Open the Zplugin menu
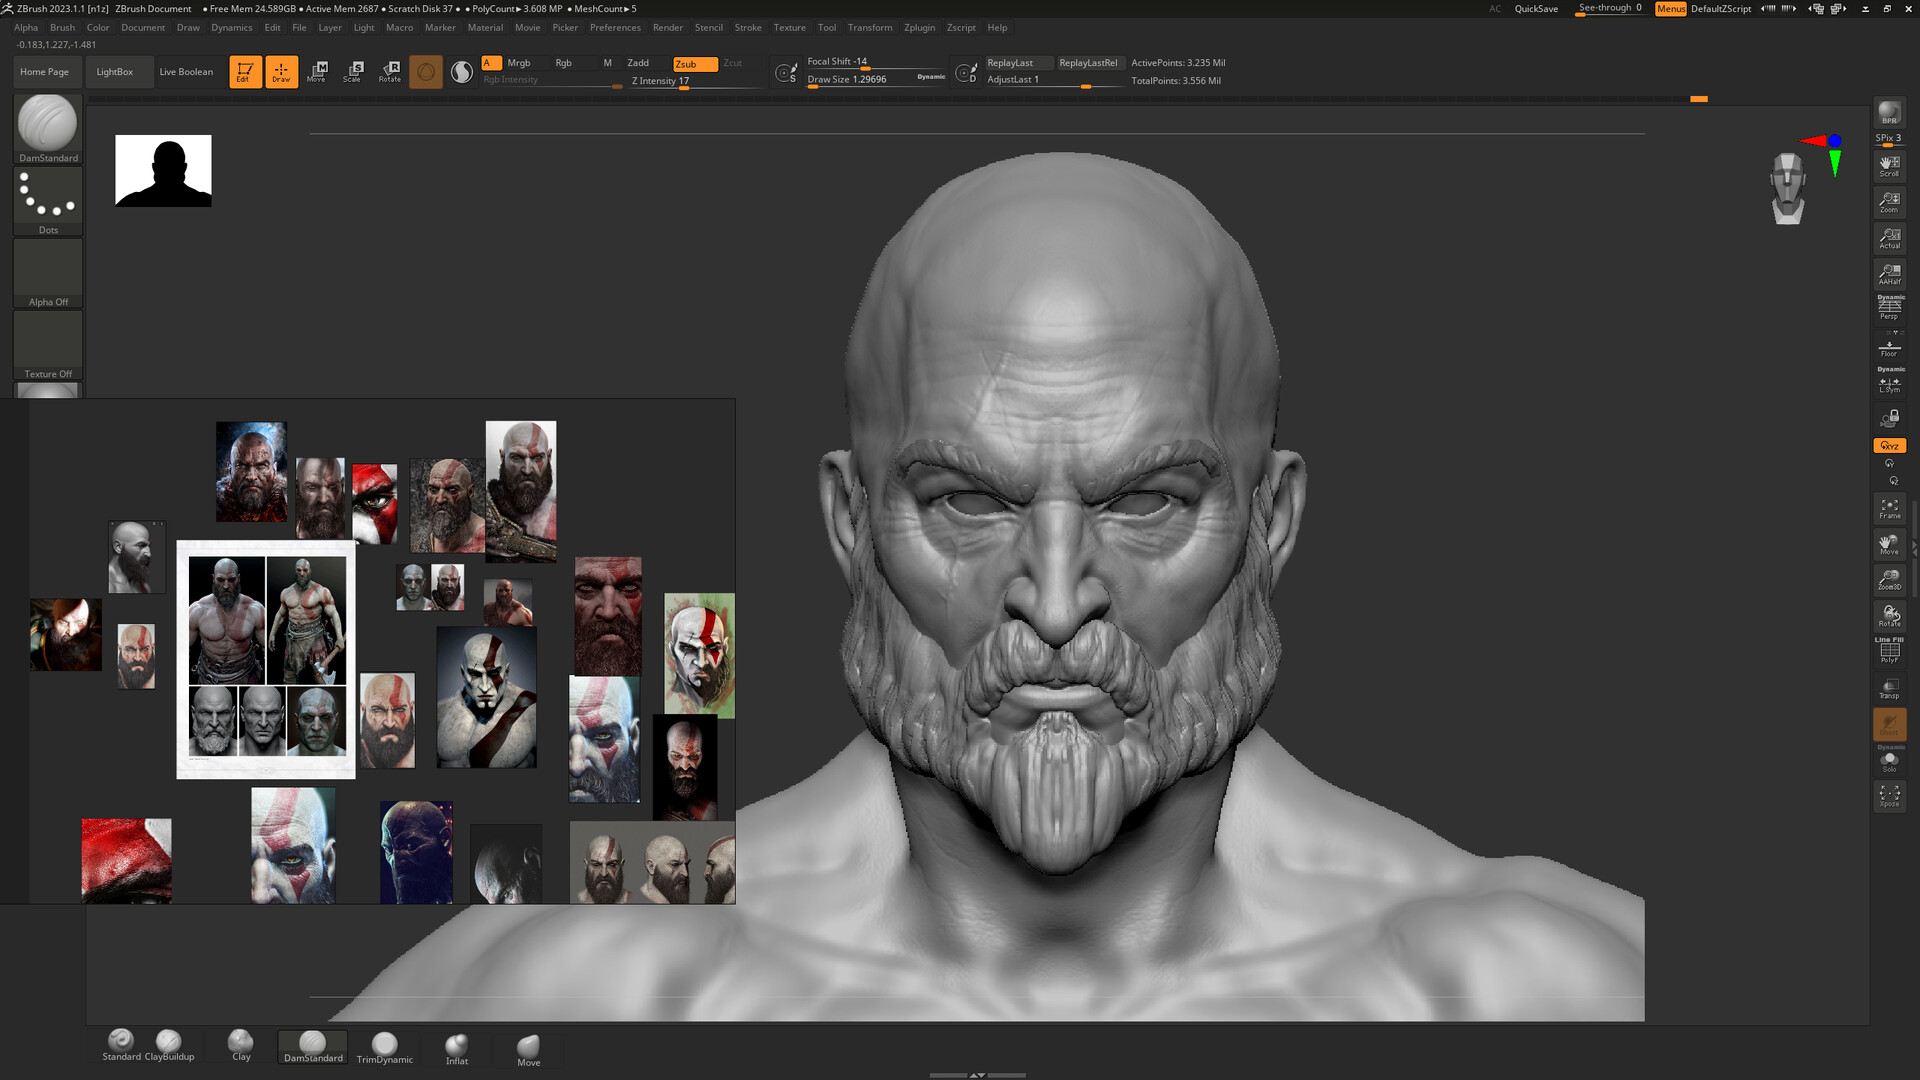The width and height of the screenshot is (1920, 1080). [919, 27]
